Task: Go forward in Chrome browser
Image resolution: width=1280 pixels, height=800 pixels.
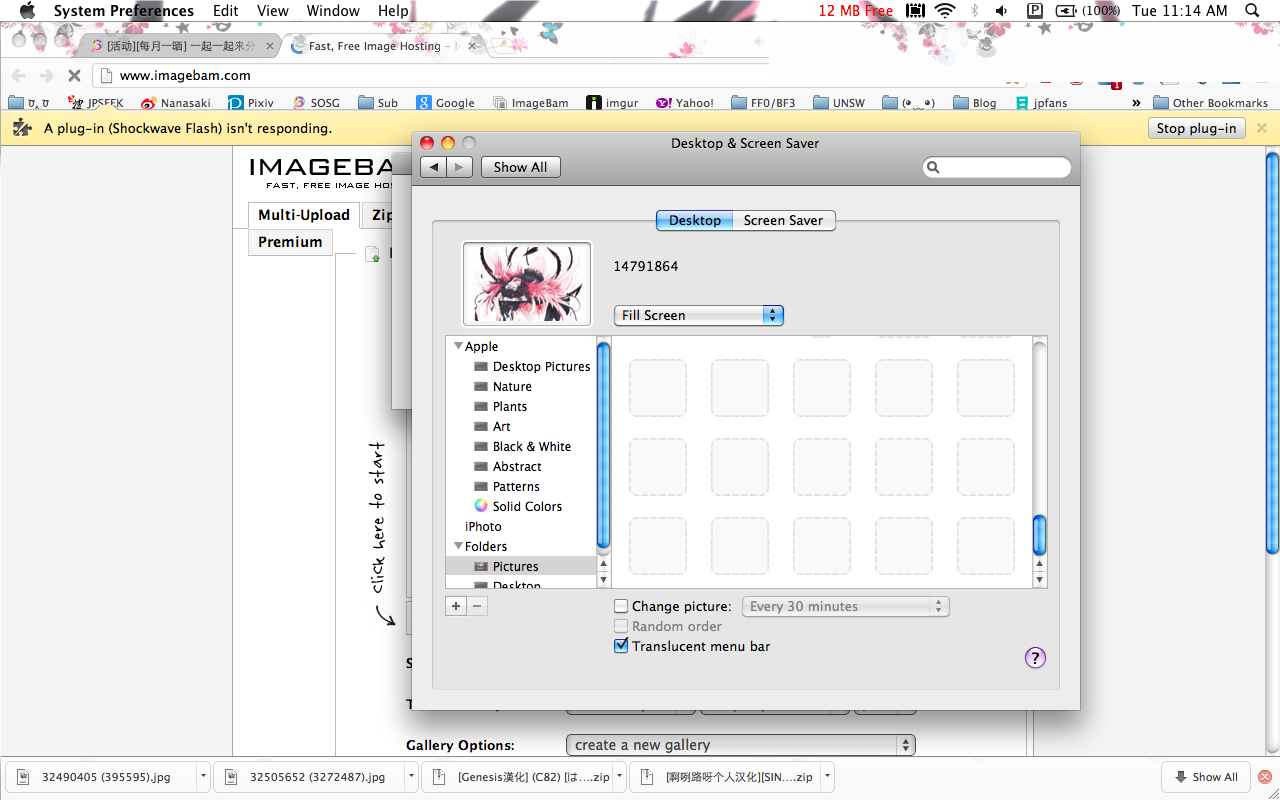Action: point(46,75)
